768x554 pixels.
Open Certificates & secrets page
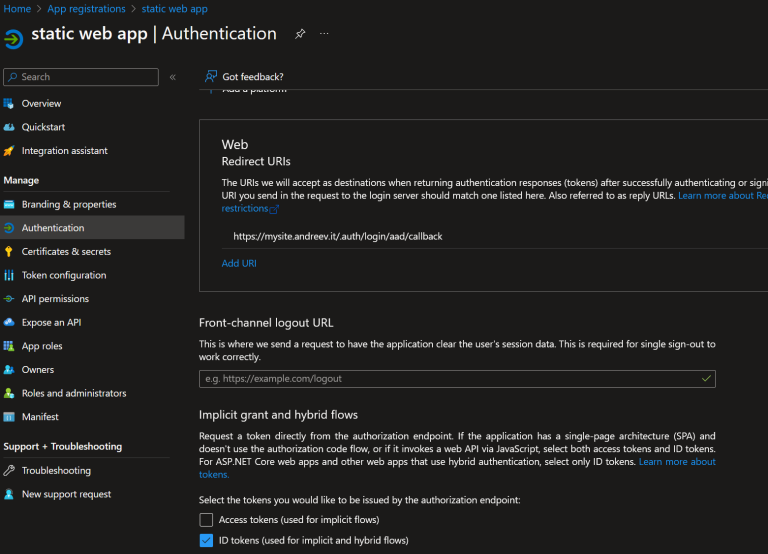click(x=66, y=251)
